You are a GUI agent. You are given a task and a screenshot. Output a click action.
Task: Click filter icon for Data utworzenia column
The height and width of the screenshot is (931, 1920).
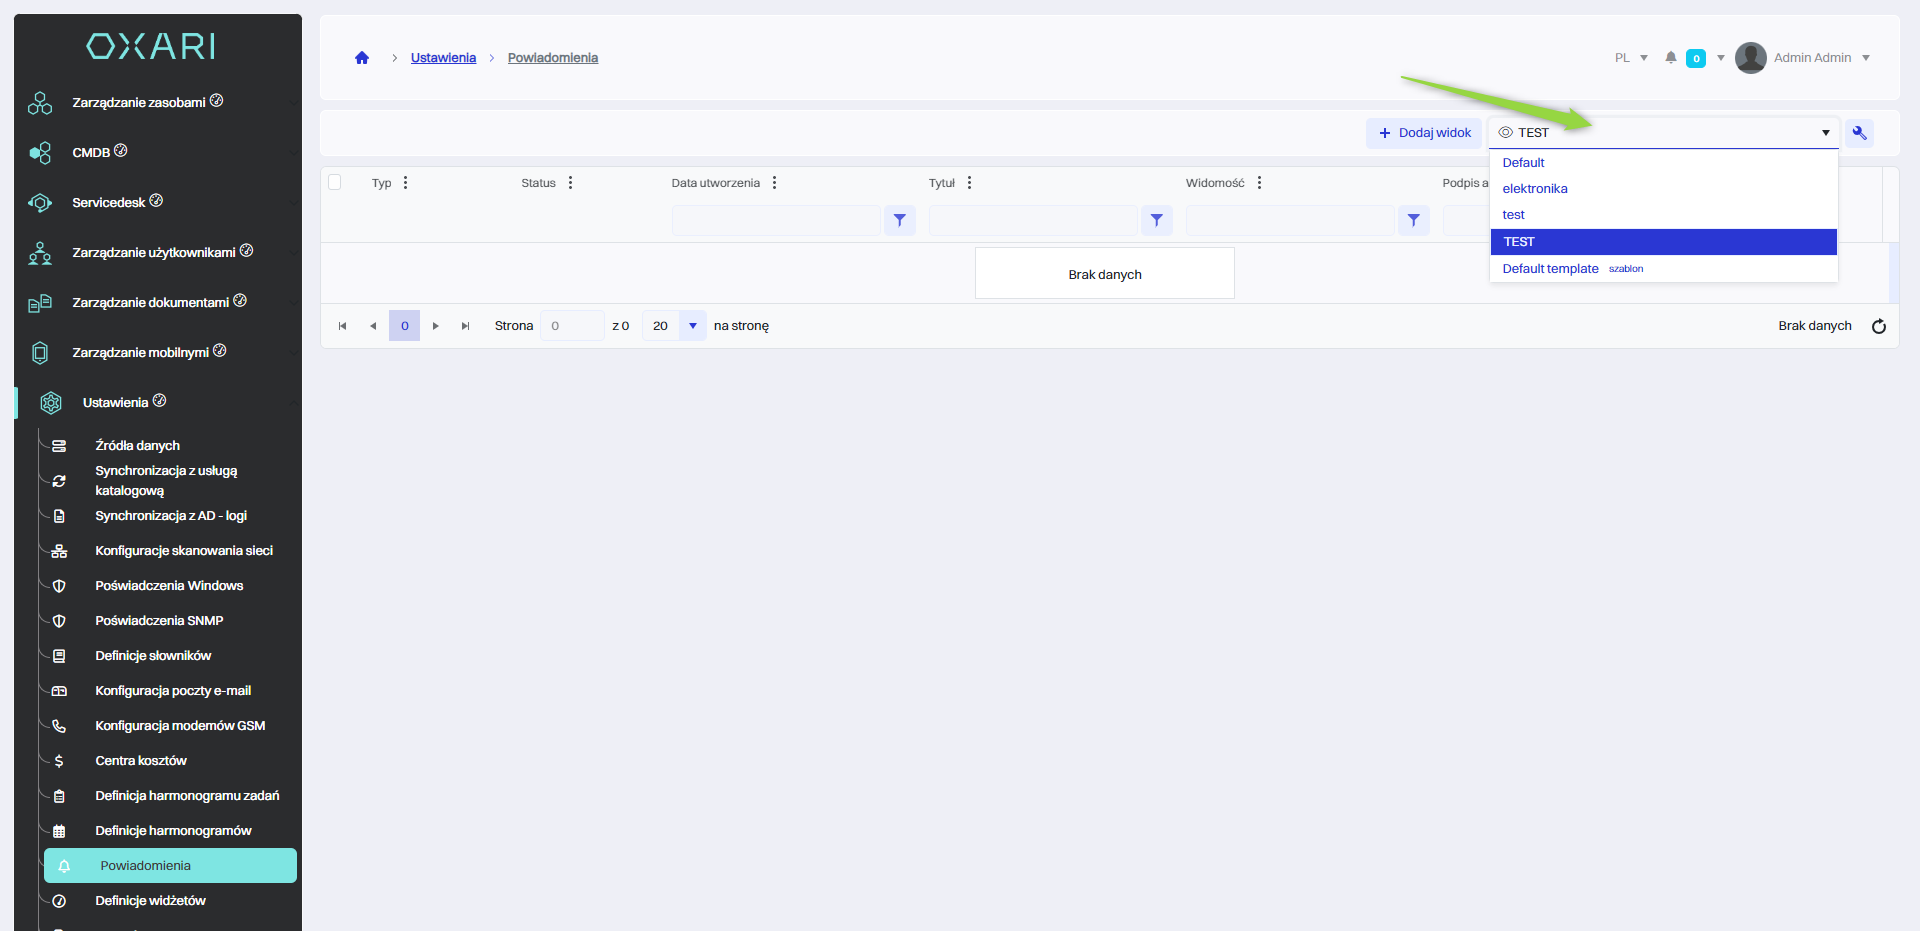[x=899, y=220]
